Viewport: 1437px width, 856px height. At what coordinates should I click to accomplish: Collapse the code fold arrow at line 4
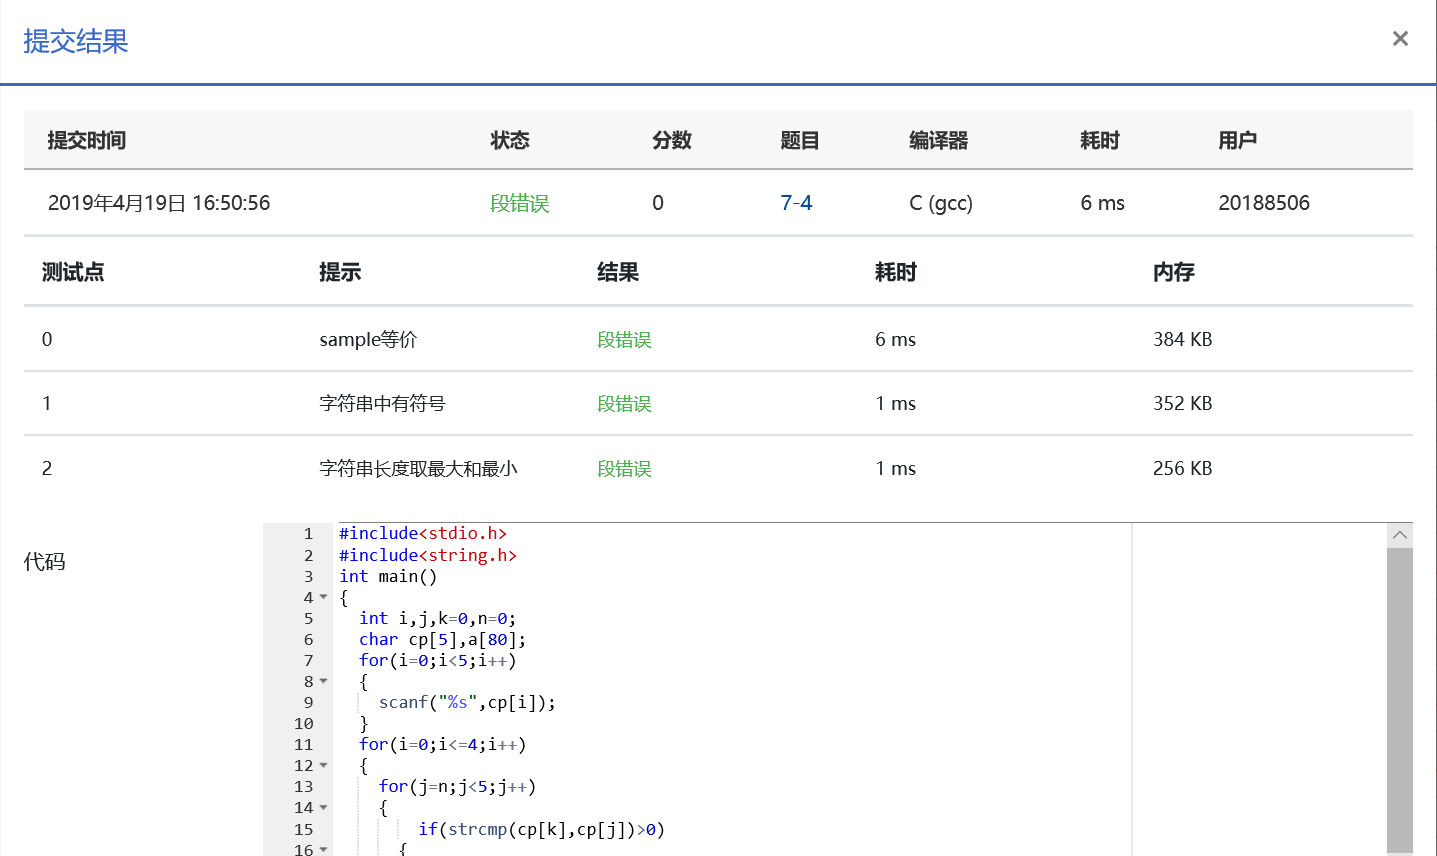(x=323, y=598)
